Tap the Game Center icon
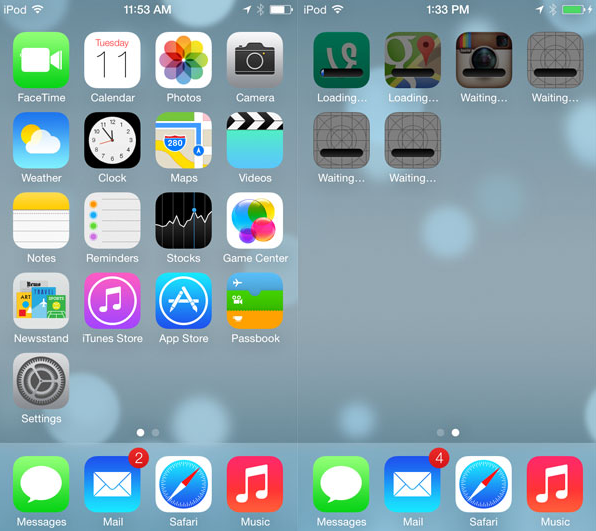Image resolution: width=596 pixels, height=531 pixels. tap(255, 220)
